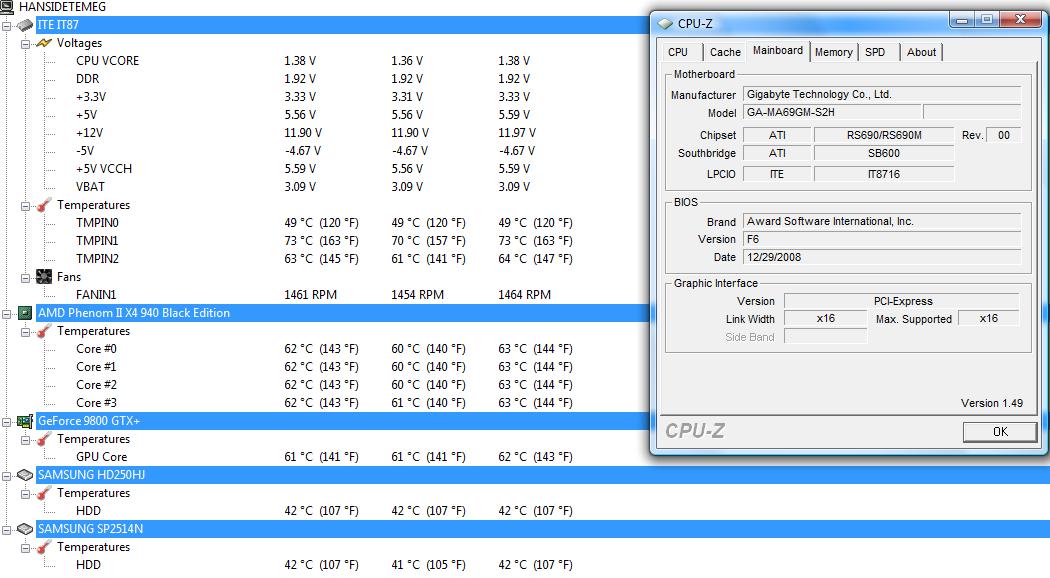Select the GPU Core temperature row

(101, 457)
